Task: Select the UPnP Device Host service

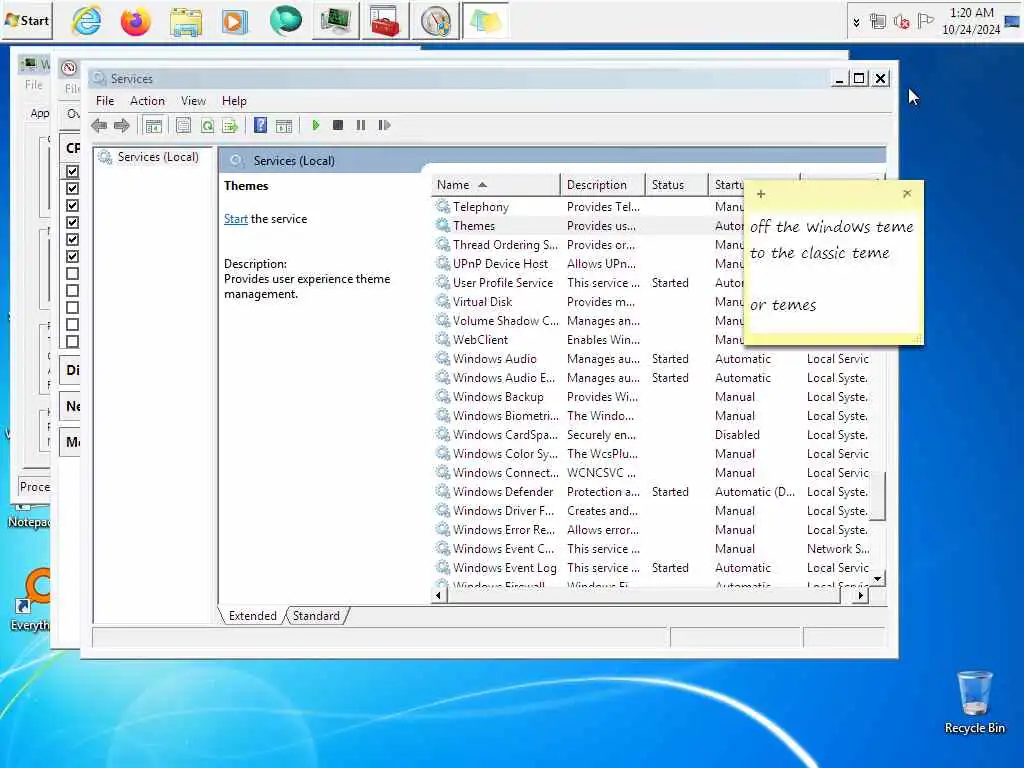Action: 588,264
